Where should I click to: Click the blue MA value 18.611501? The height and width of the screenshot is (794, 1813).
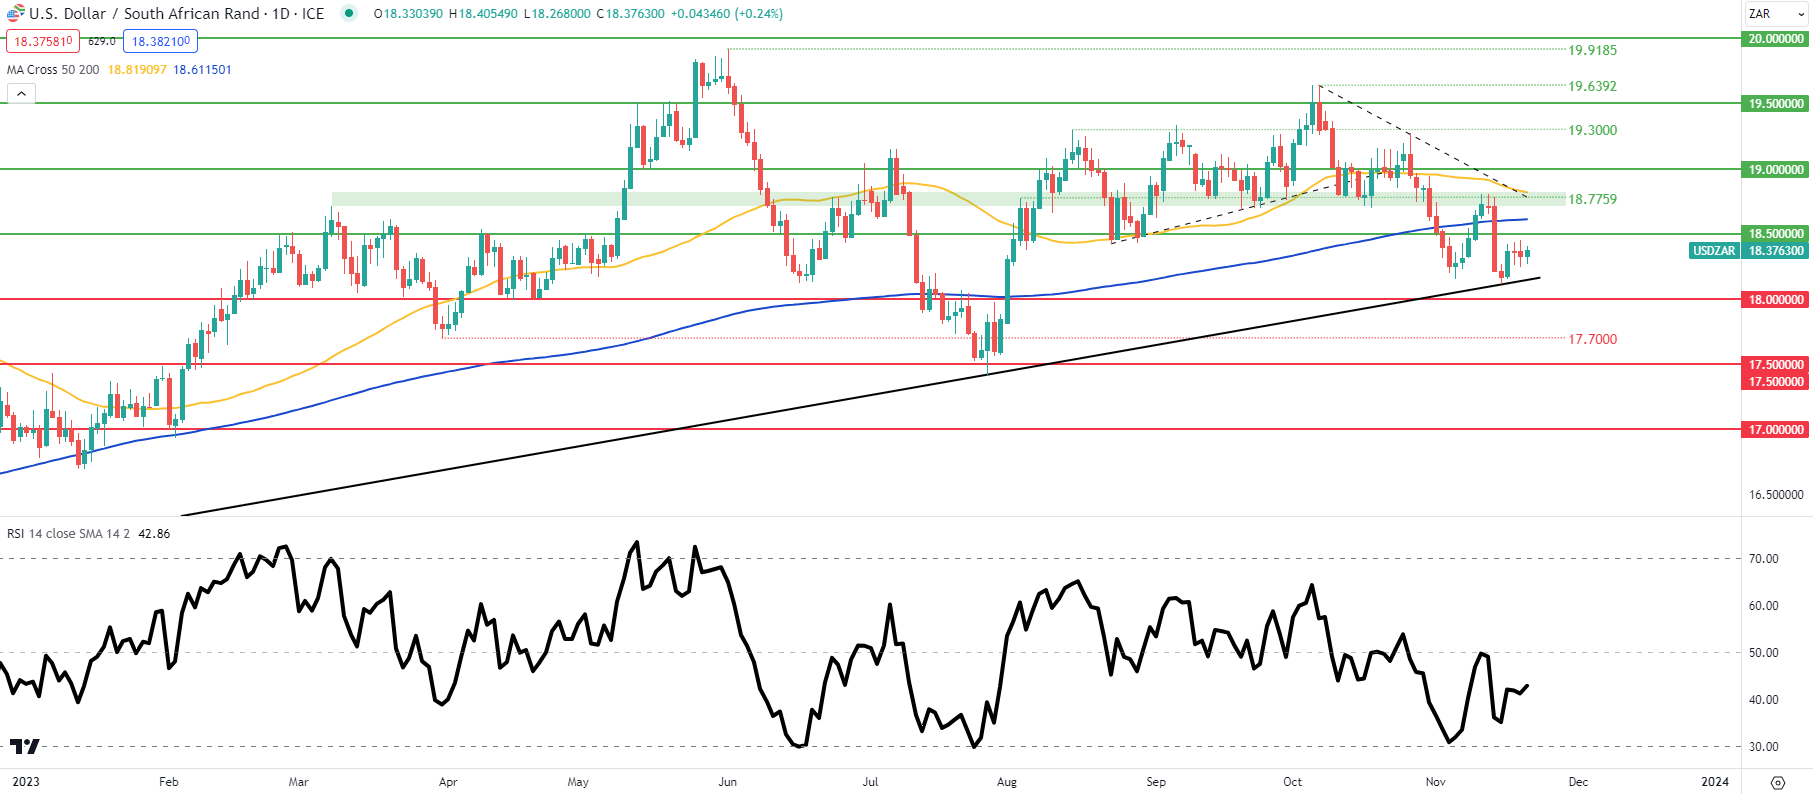click(x=202, y=70)
